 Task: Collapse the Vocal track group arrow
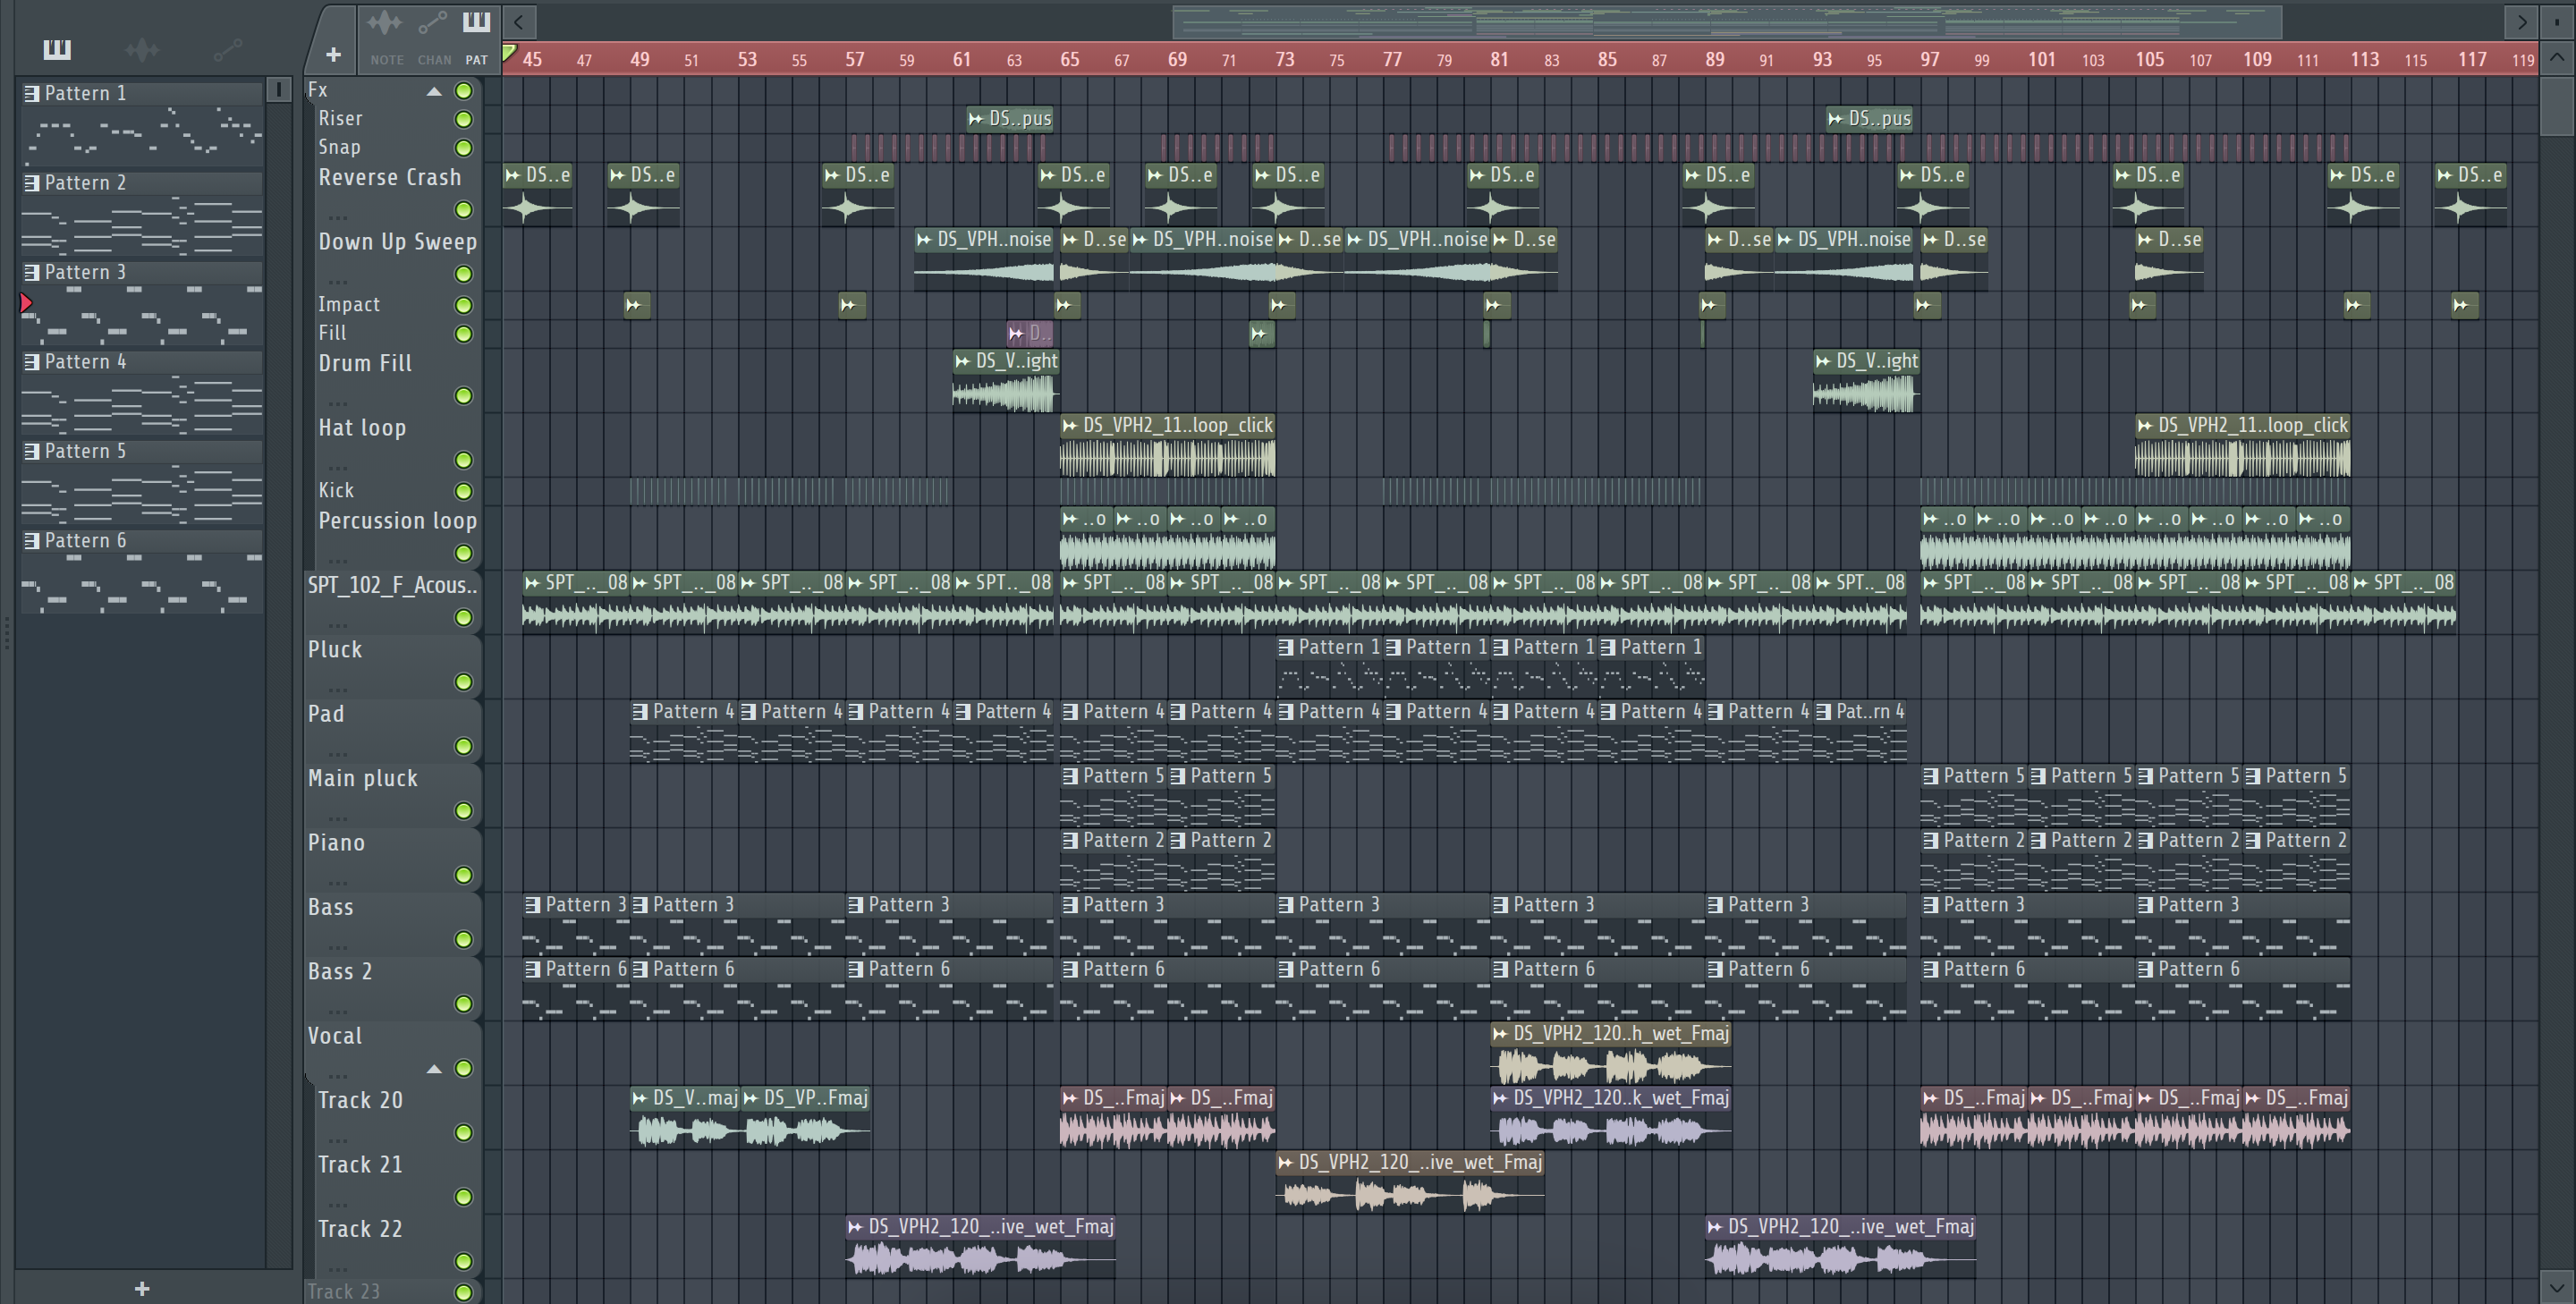pos(433,1069)
